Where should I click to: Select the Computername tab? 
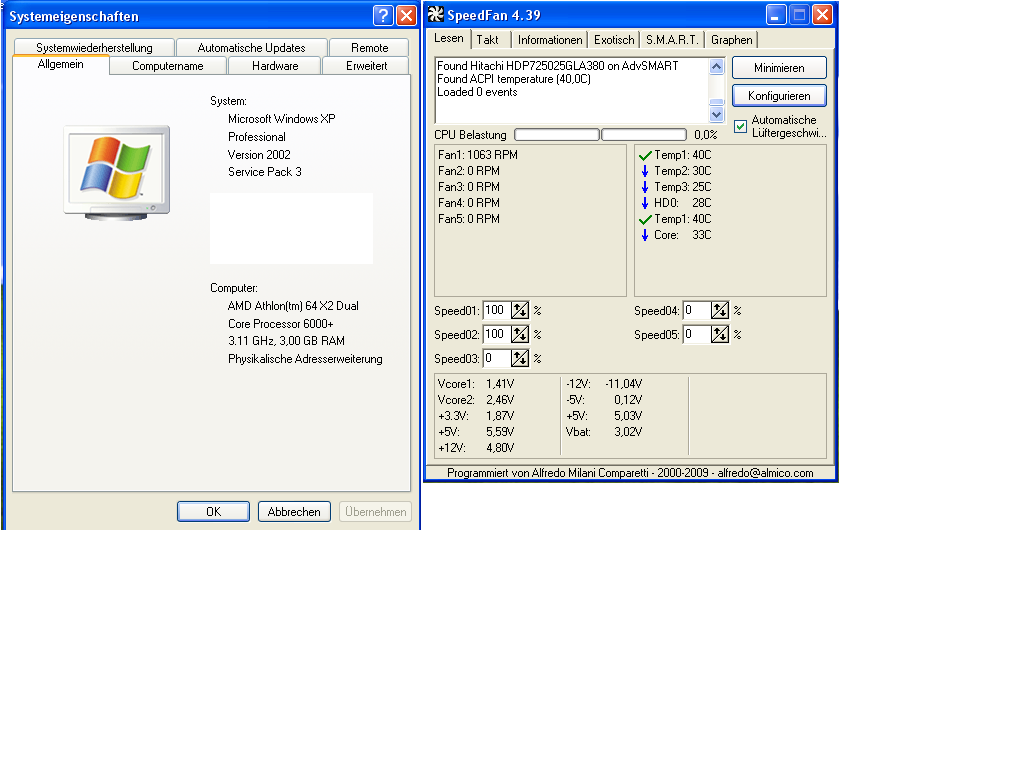168,66
